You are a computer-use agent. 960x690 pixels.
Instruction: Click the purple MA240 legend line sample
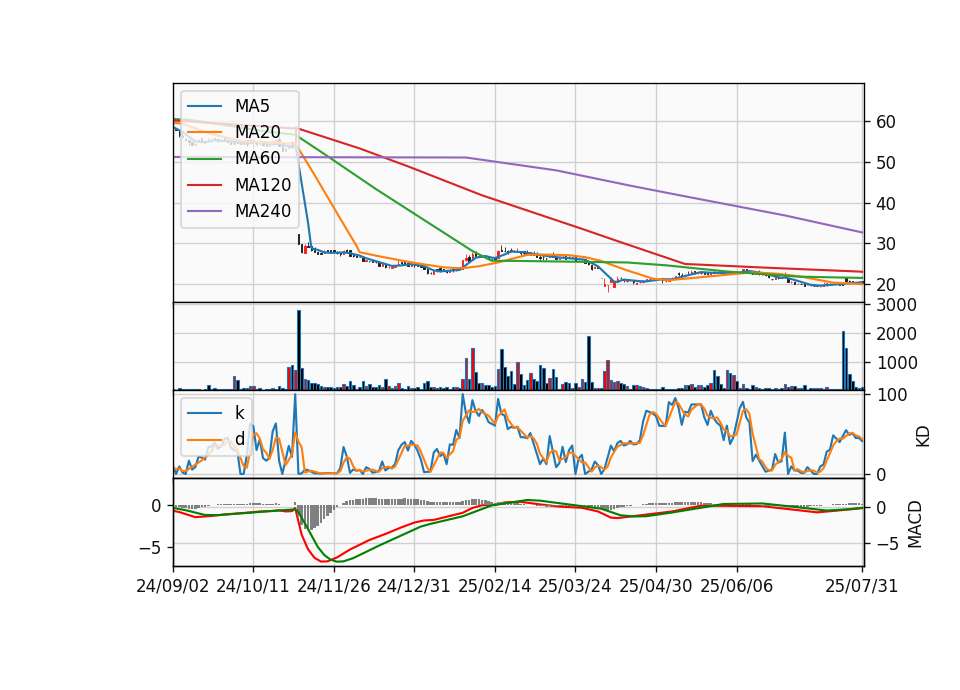point(204,212)
